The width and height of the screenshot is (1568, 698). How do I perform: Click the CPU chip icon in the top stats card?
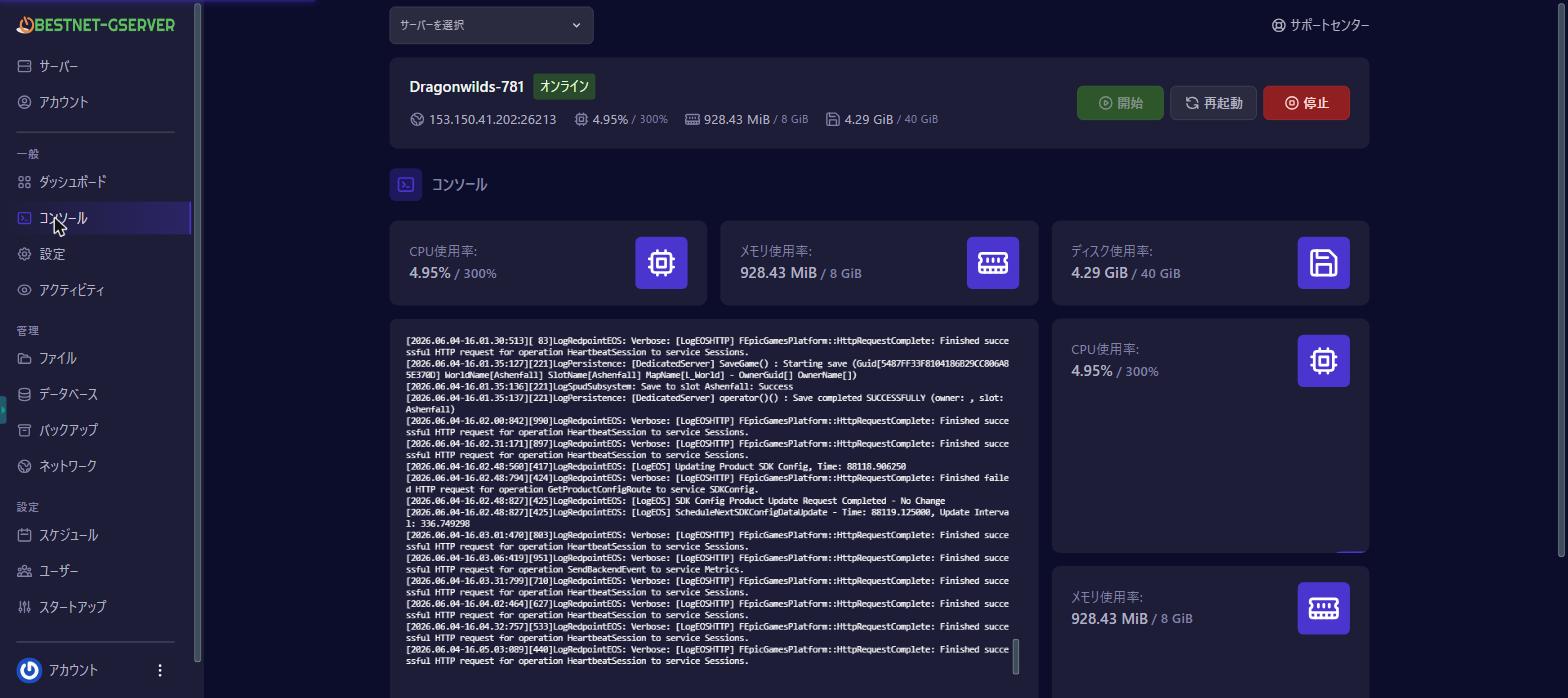pyautogui.click(x=661, y=263)
